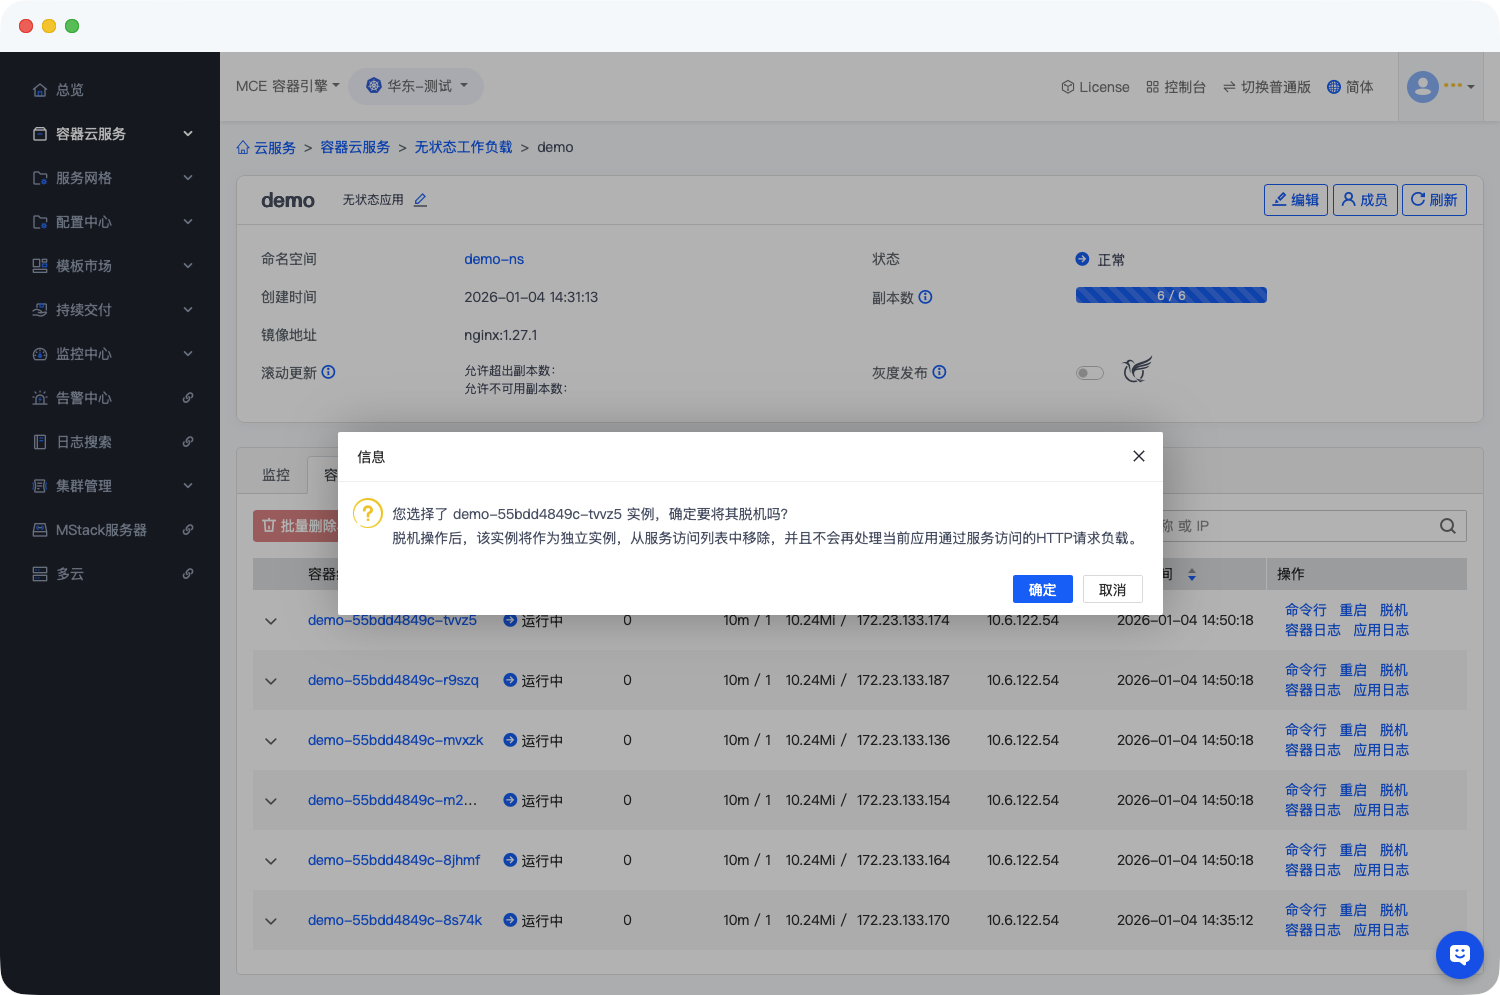The width and height of the screenshot is (1500, 995).
Task: Click the 名称 或 IP search field
Action: point(1300,526)
